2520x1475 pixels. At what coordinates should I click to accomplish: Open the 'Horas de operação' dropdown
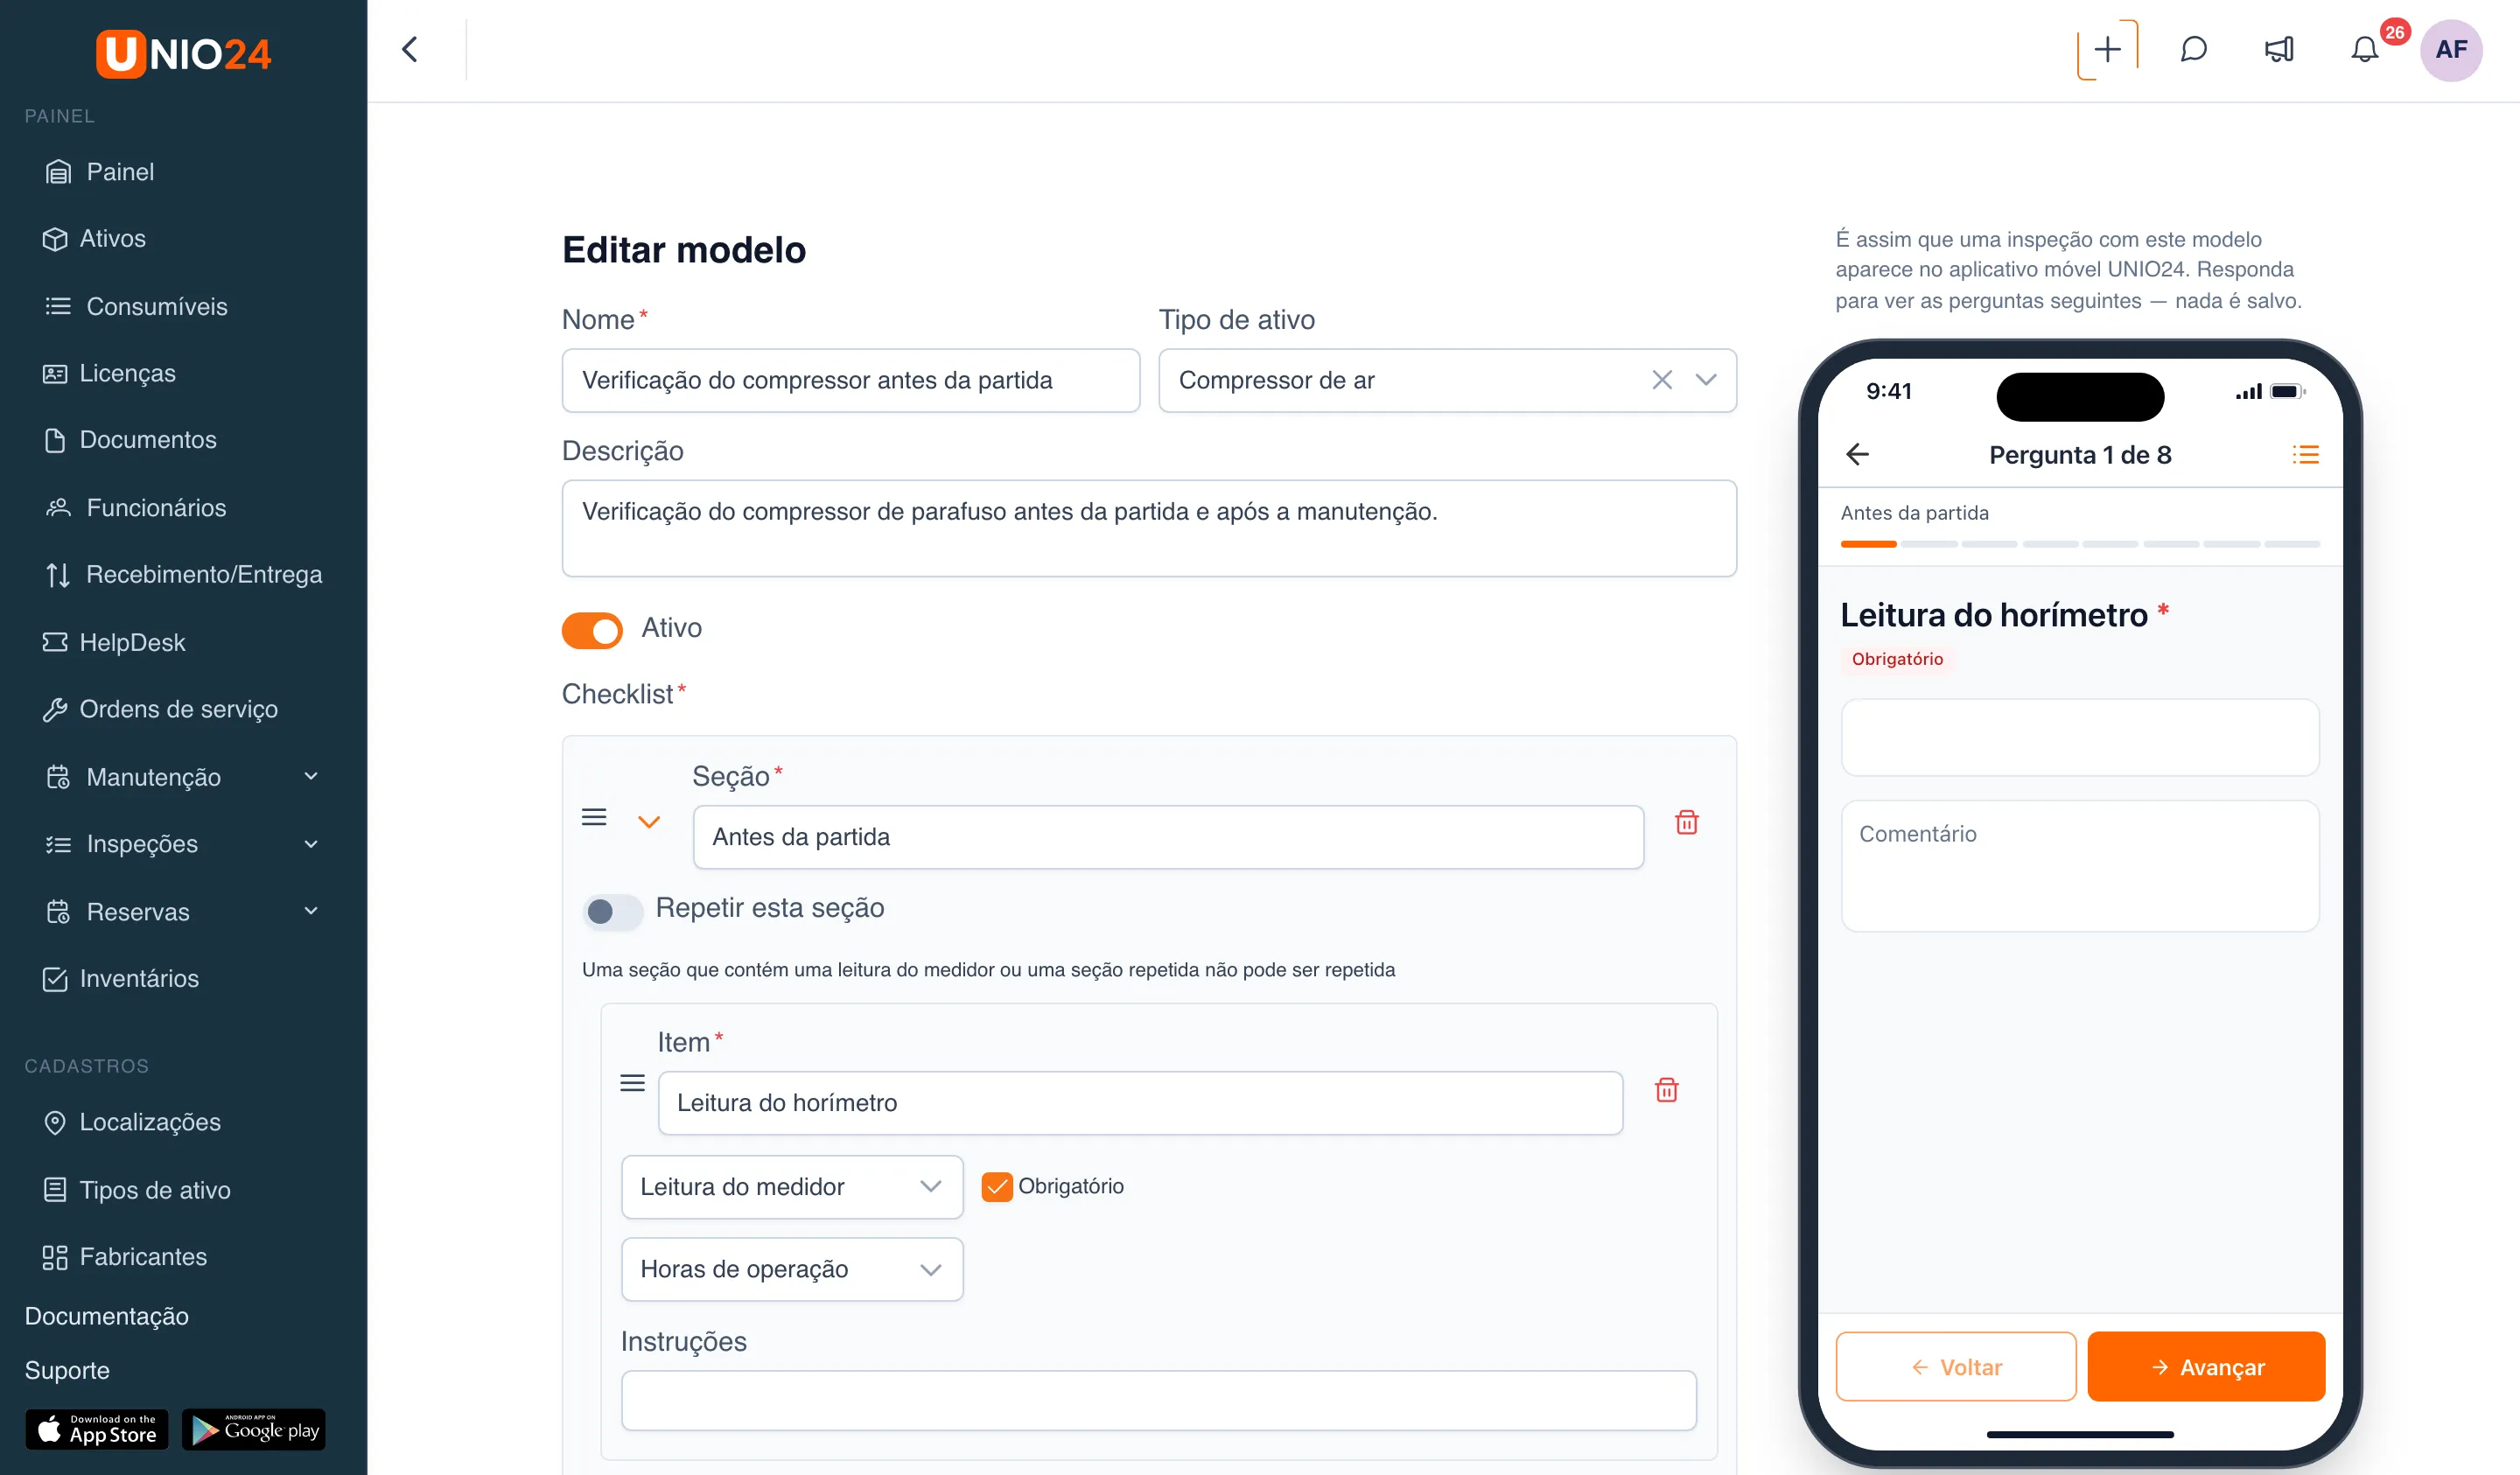coord(792,1269)
